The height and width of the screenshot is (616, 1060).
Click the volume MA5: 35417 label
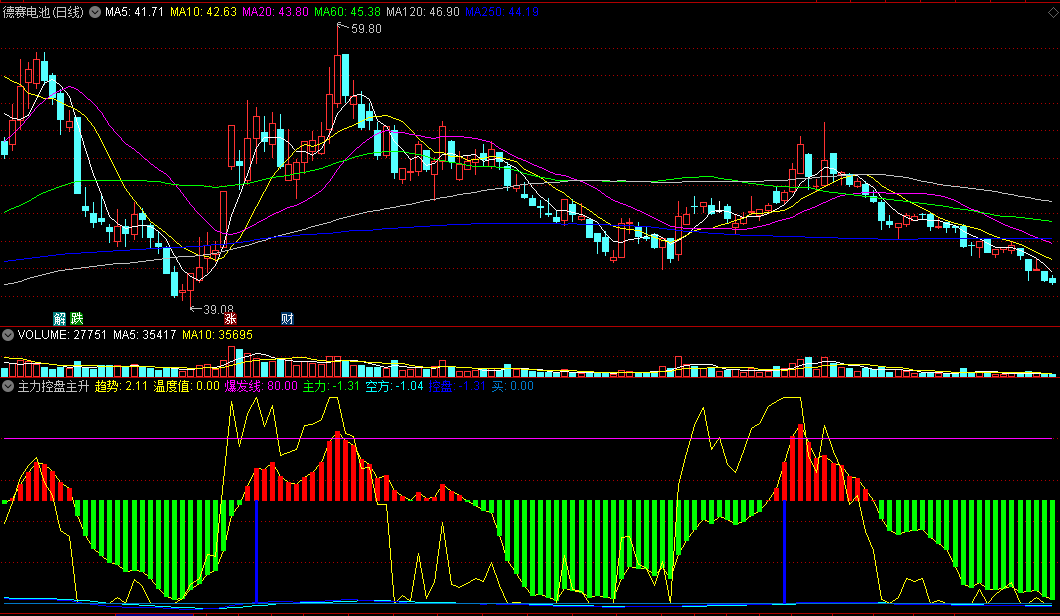(145, 335)
